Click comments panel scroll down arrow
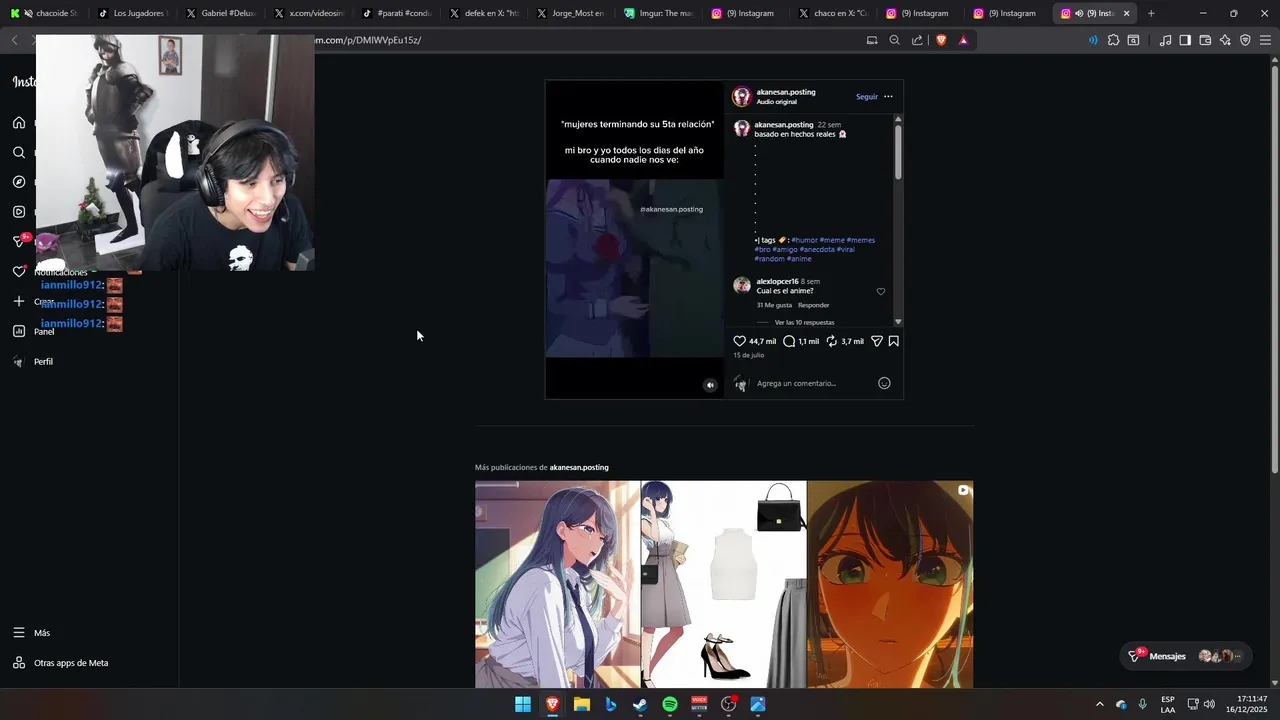The height and width of the screenshot is (720, 1280). point(898,321)
